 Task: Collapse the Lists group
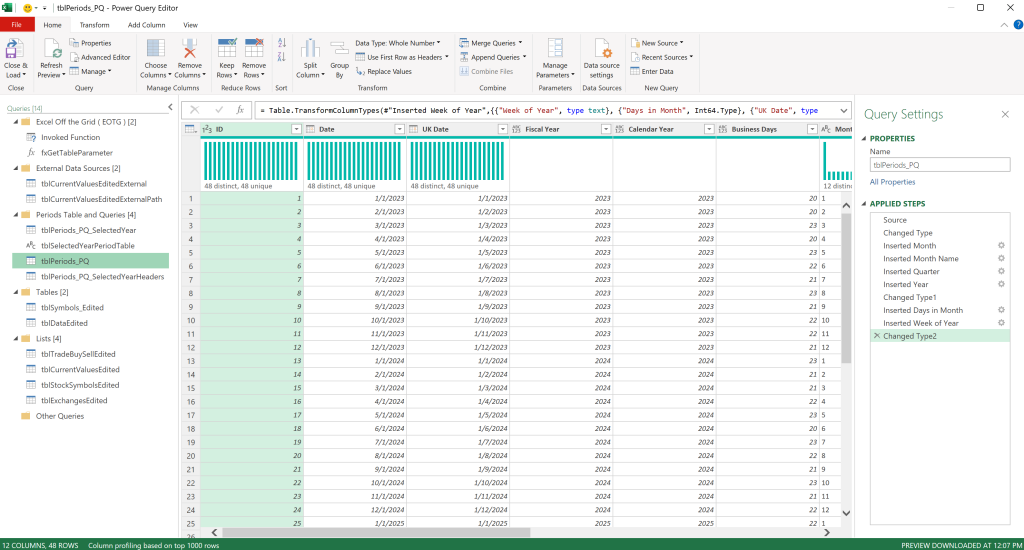click(16, 339)
